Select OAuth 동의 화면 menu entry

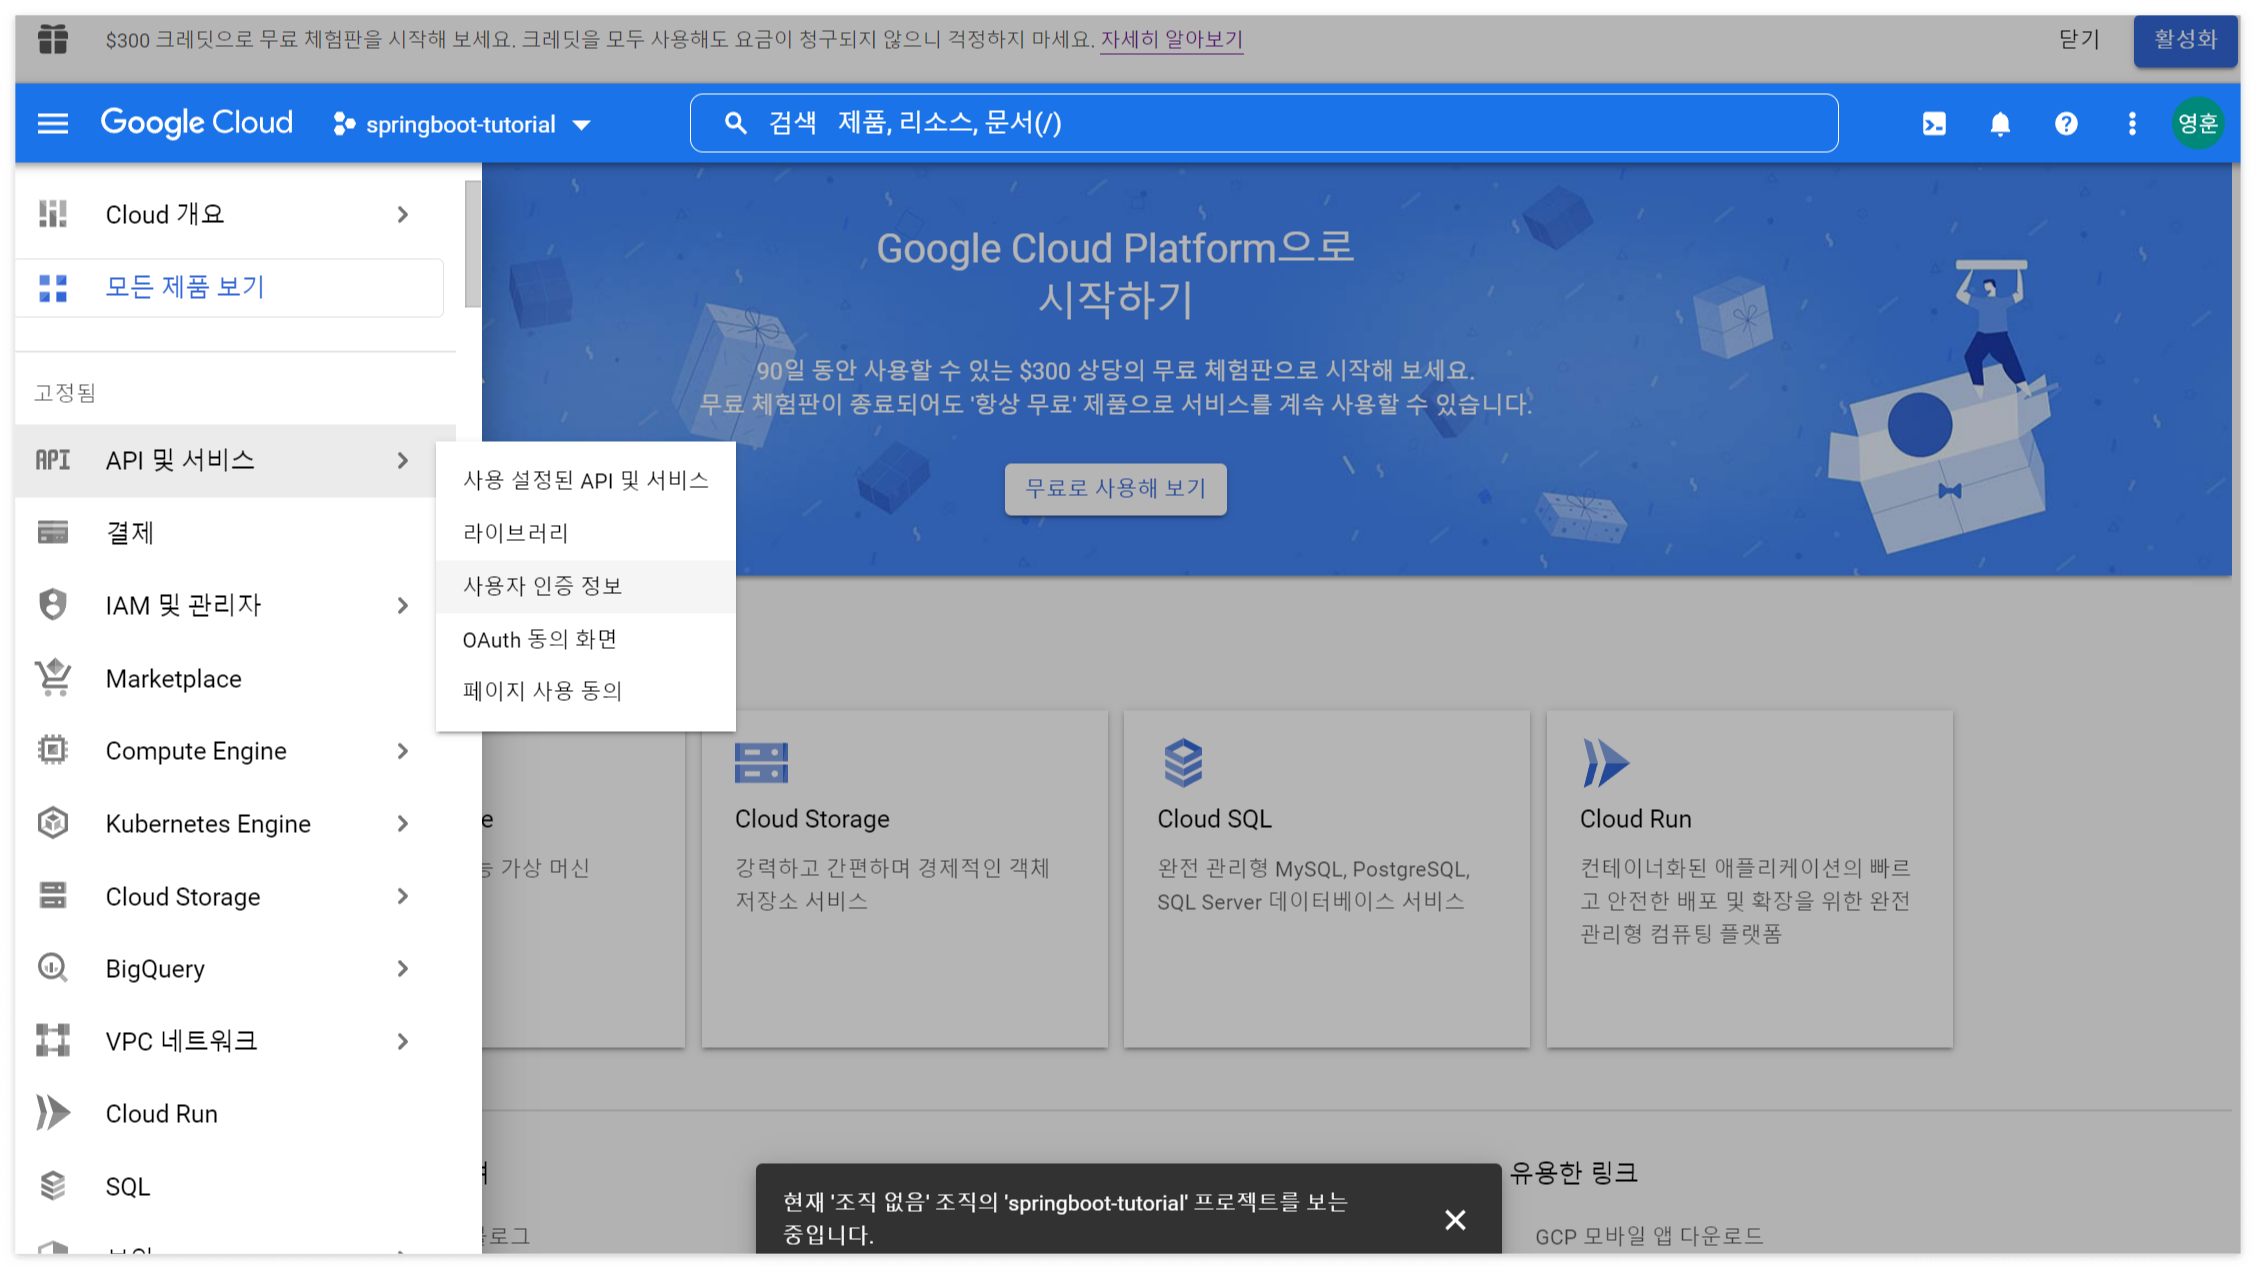click(540, 639)
